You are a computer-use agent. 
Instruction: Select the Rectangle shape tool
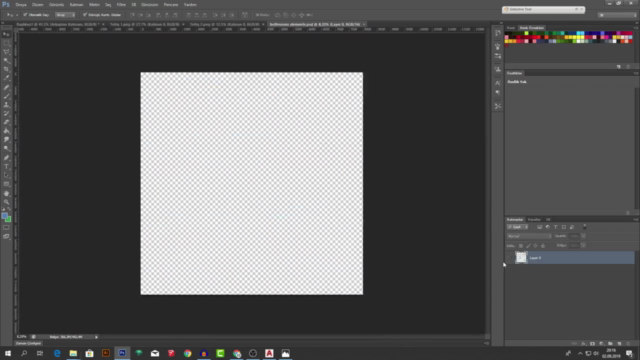point(7,184)
